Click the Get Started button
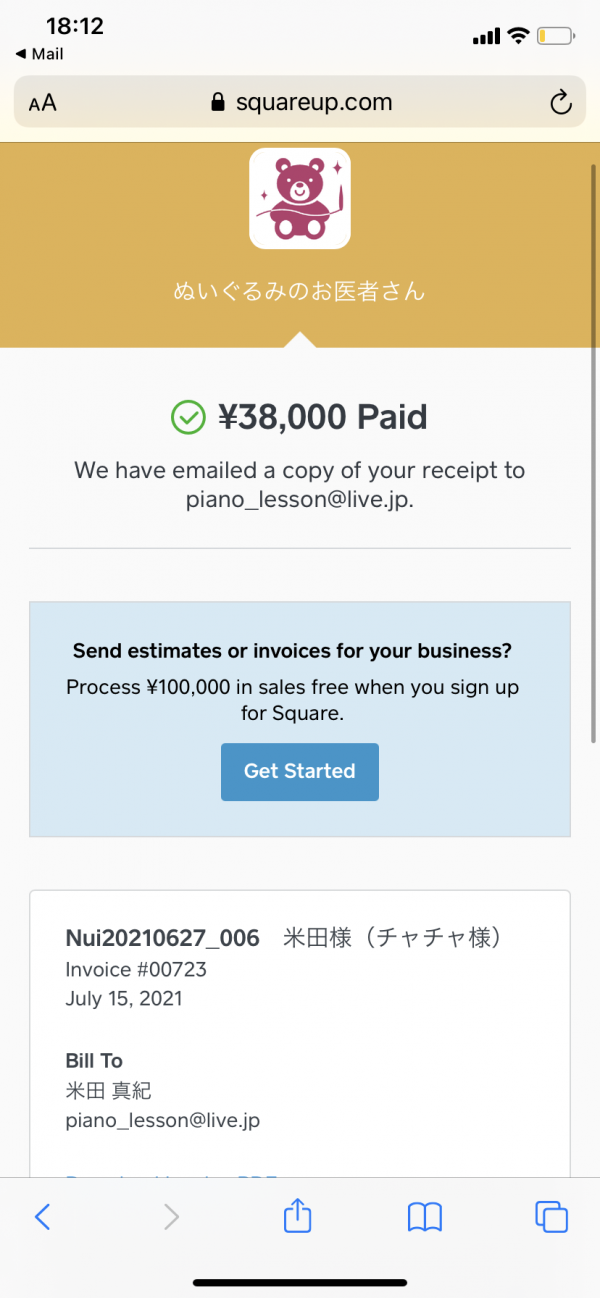Screen dimensions: 600x1298 300,771
